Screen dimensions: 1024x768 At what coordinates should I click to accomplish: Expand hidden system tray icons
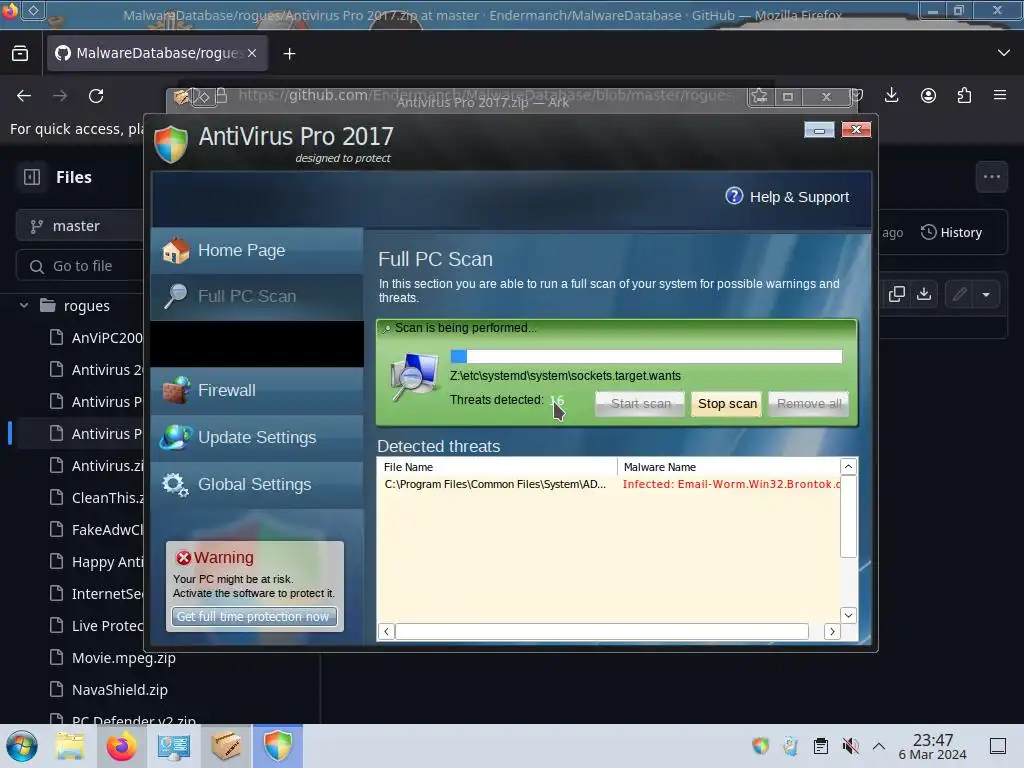(879, 746)
